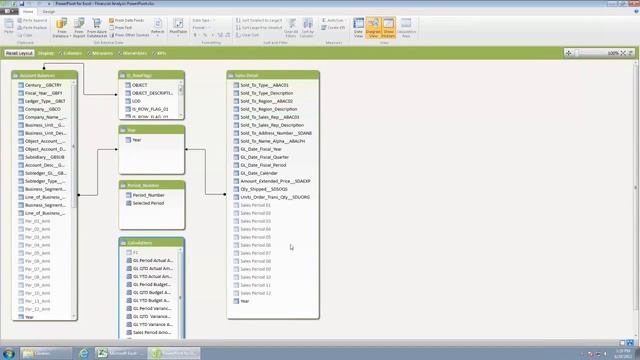
Task: Switch to the Home ribbon tab
Action: [x=28, y=11]
